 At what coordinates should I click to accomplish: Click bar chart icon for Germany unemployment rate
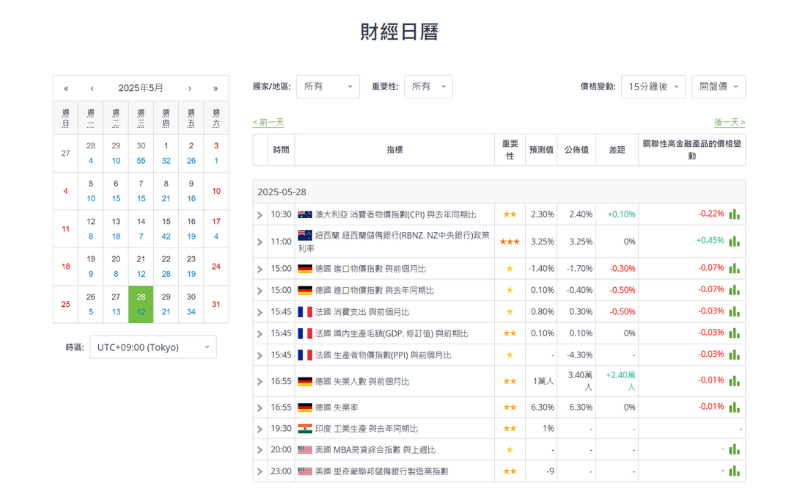click(x=735, y=408)
